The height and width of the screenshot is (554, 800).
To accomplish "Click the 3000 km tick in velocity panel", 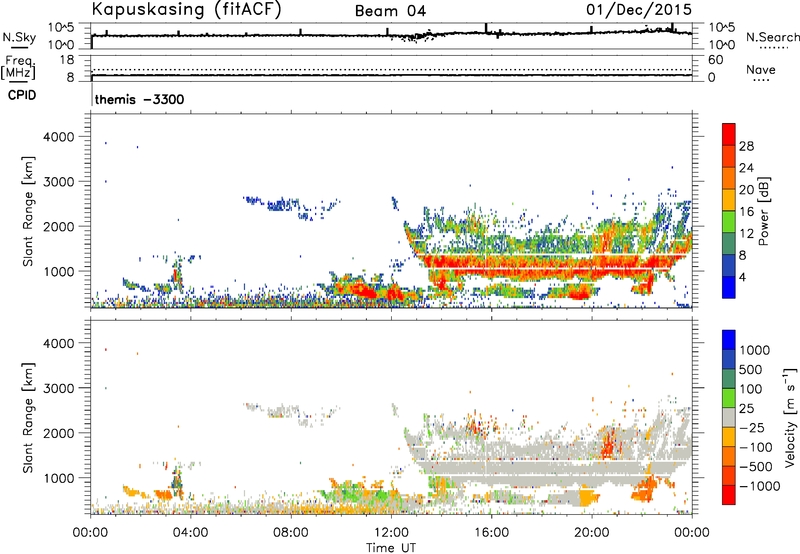I will click(x=59, y=388).
